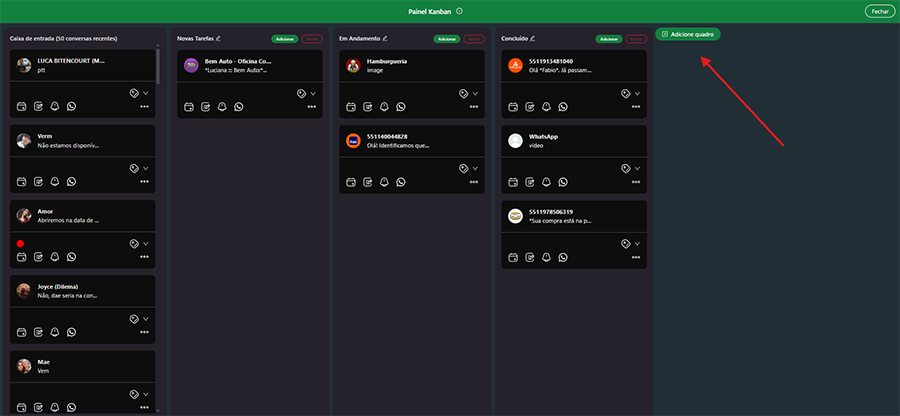This screenshot has height=416, width=900.
Task: Click the WhatsApp icon on the Hamburgueria card
Action: pos(401,106)
